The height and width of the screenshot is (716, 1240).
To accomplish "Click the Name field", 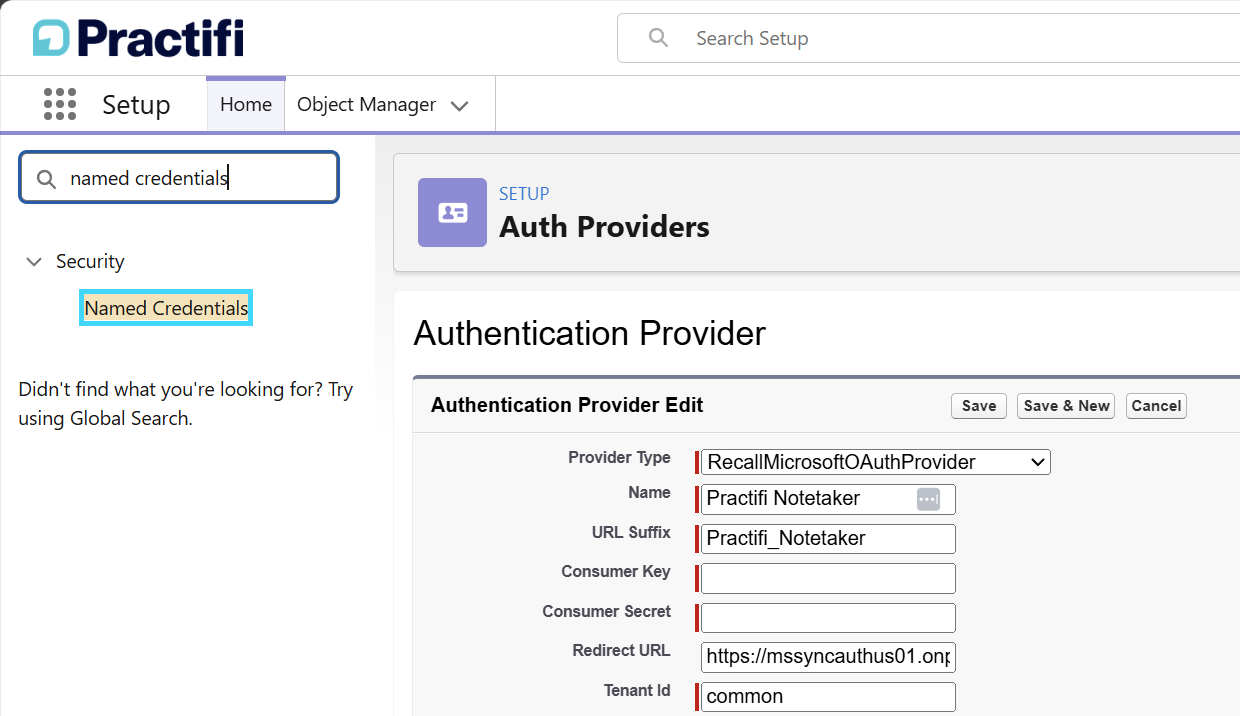I will 828,499.
